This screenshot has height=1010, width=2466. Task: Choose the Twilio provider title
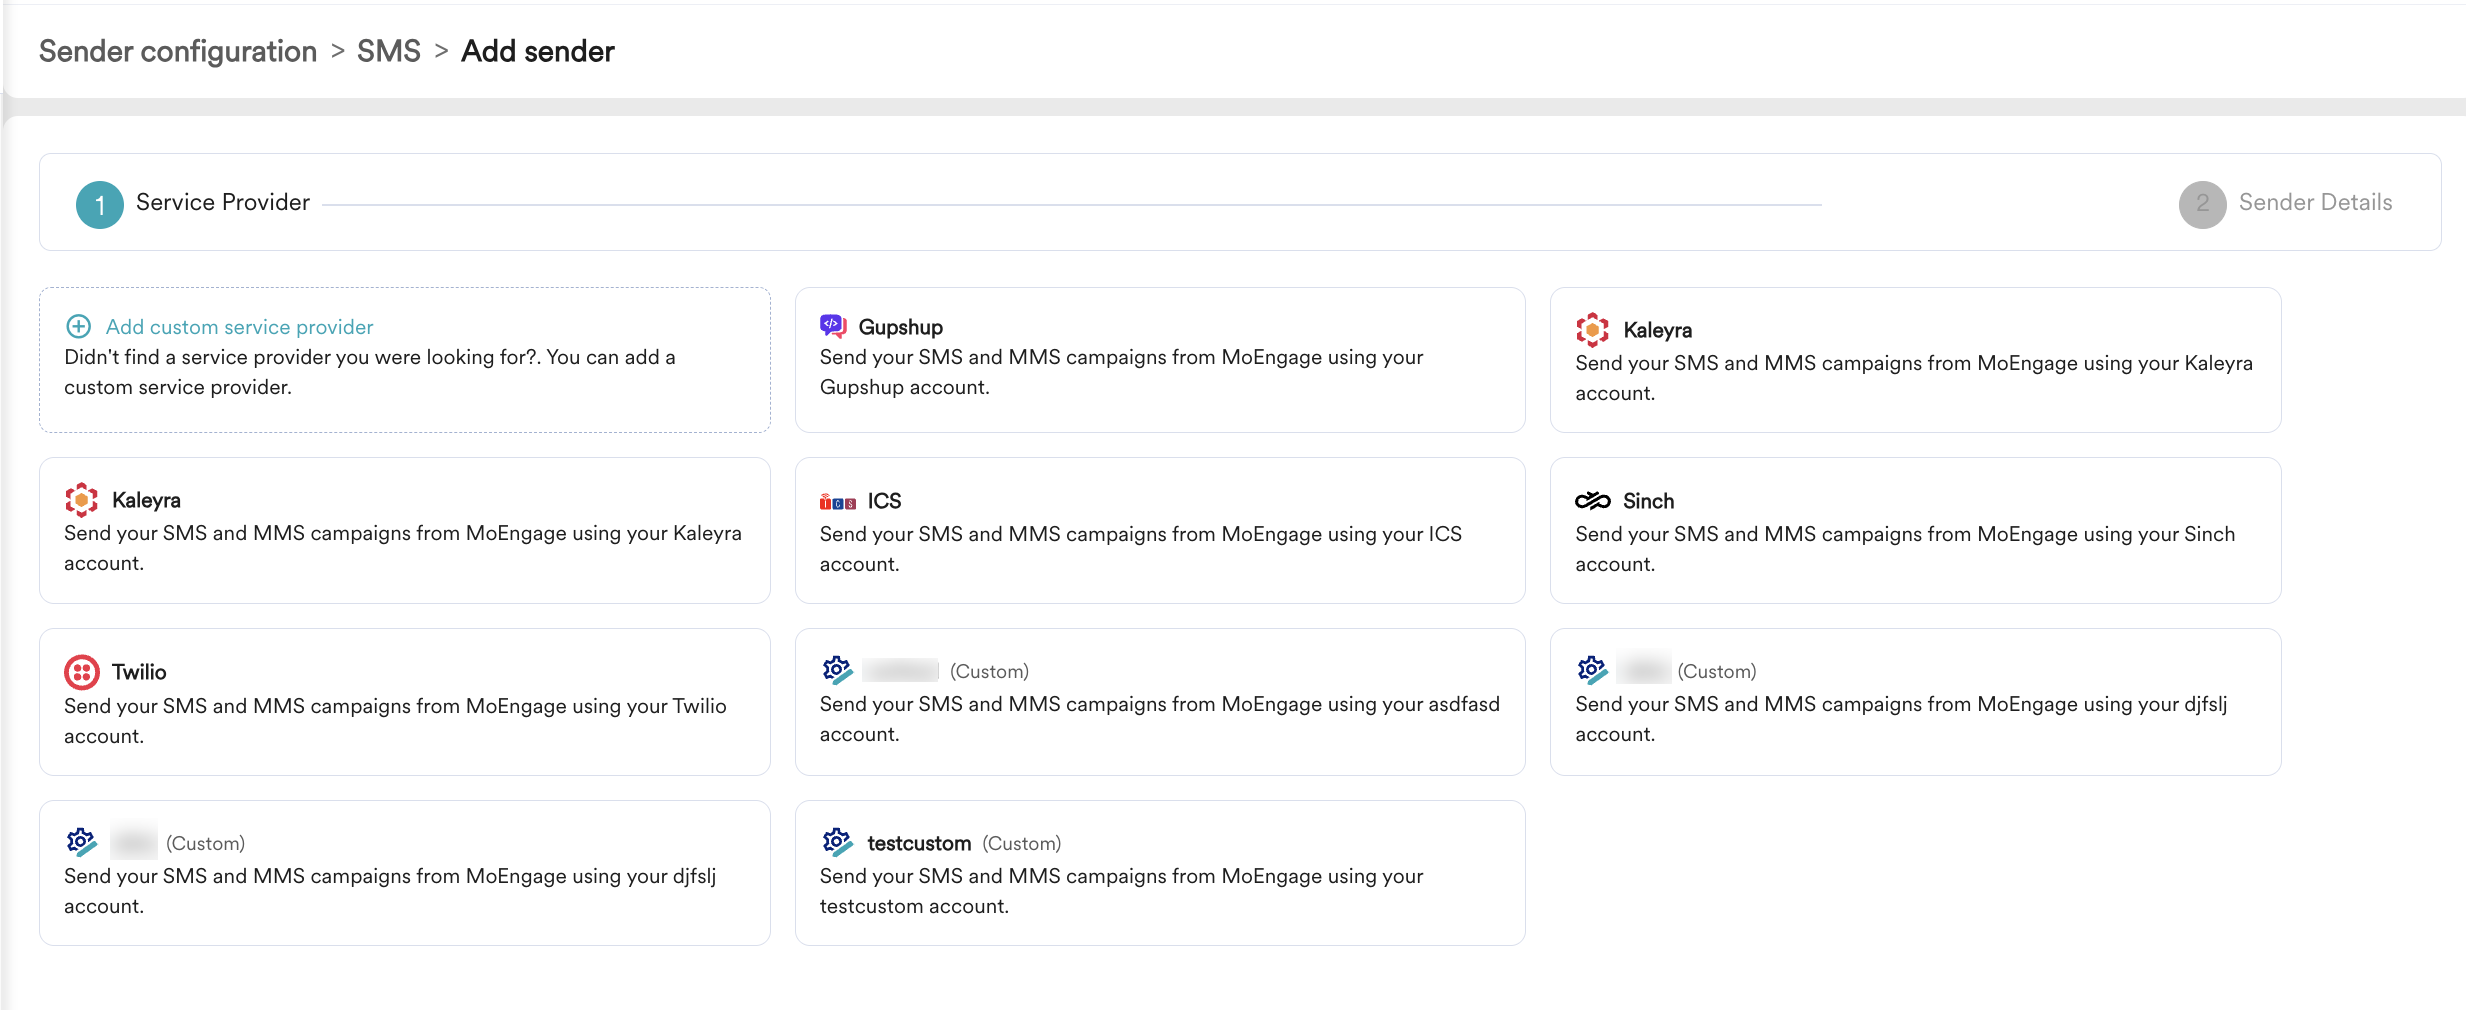139,672
